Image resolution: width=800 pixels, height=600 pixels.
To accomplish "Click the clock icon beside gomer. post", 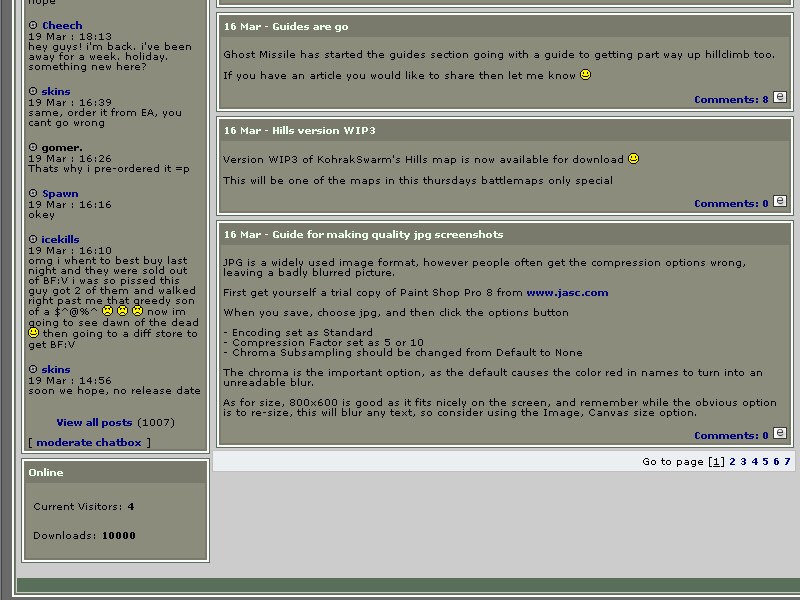I will [33, 147].
